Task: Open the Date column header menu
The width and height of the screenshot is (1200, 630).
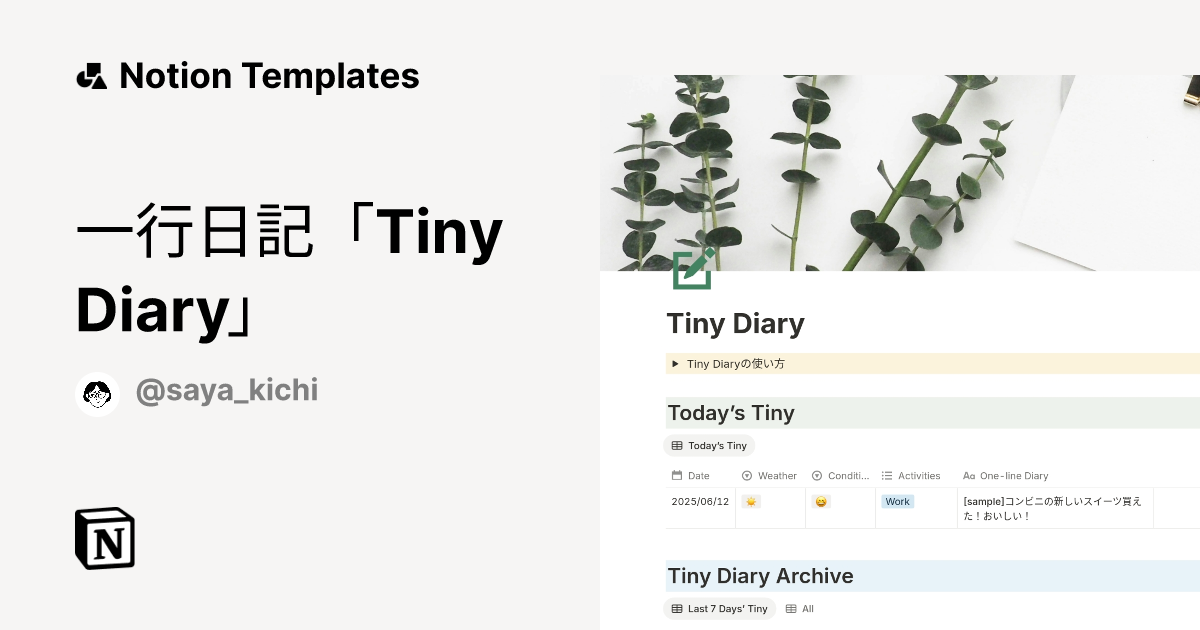Action: pyautogui.click(x=698, y=476)
